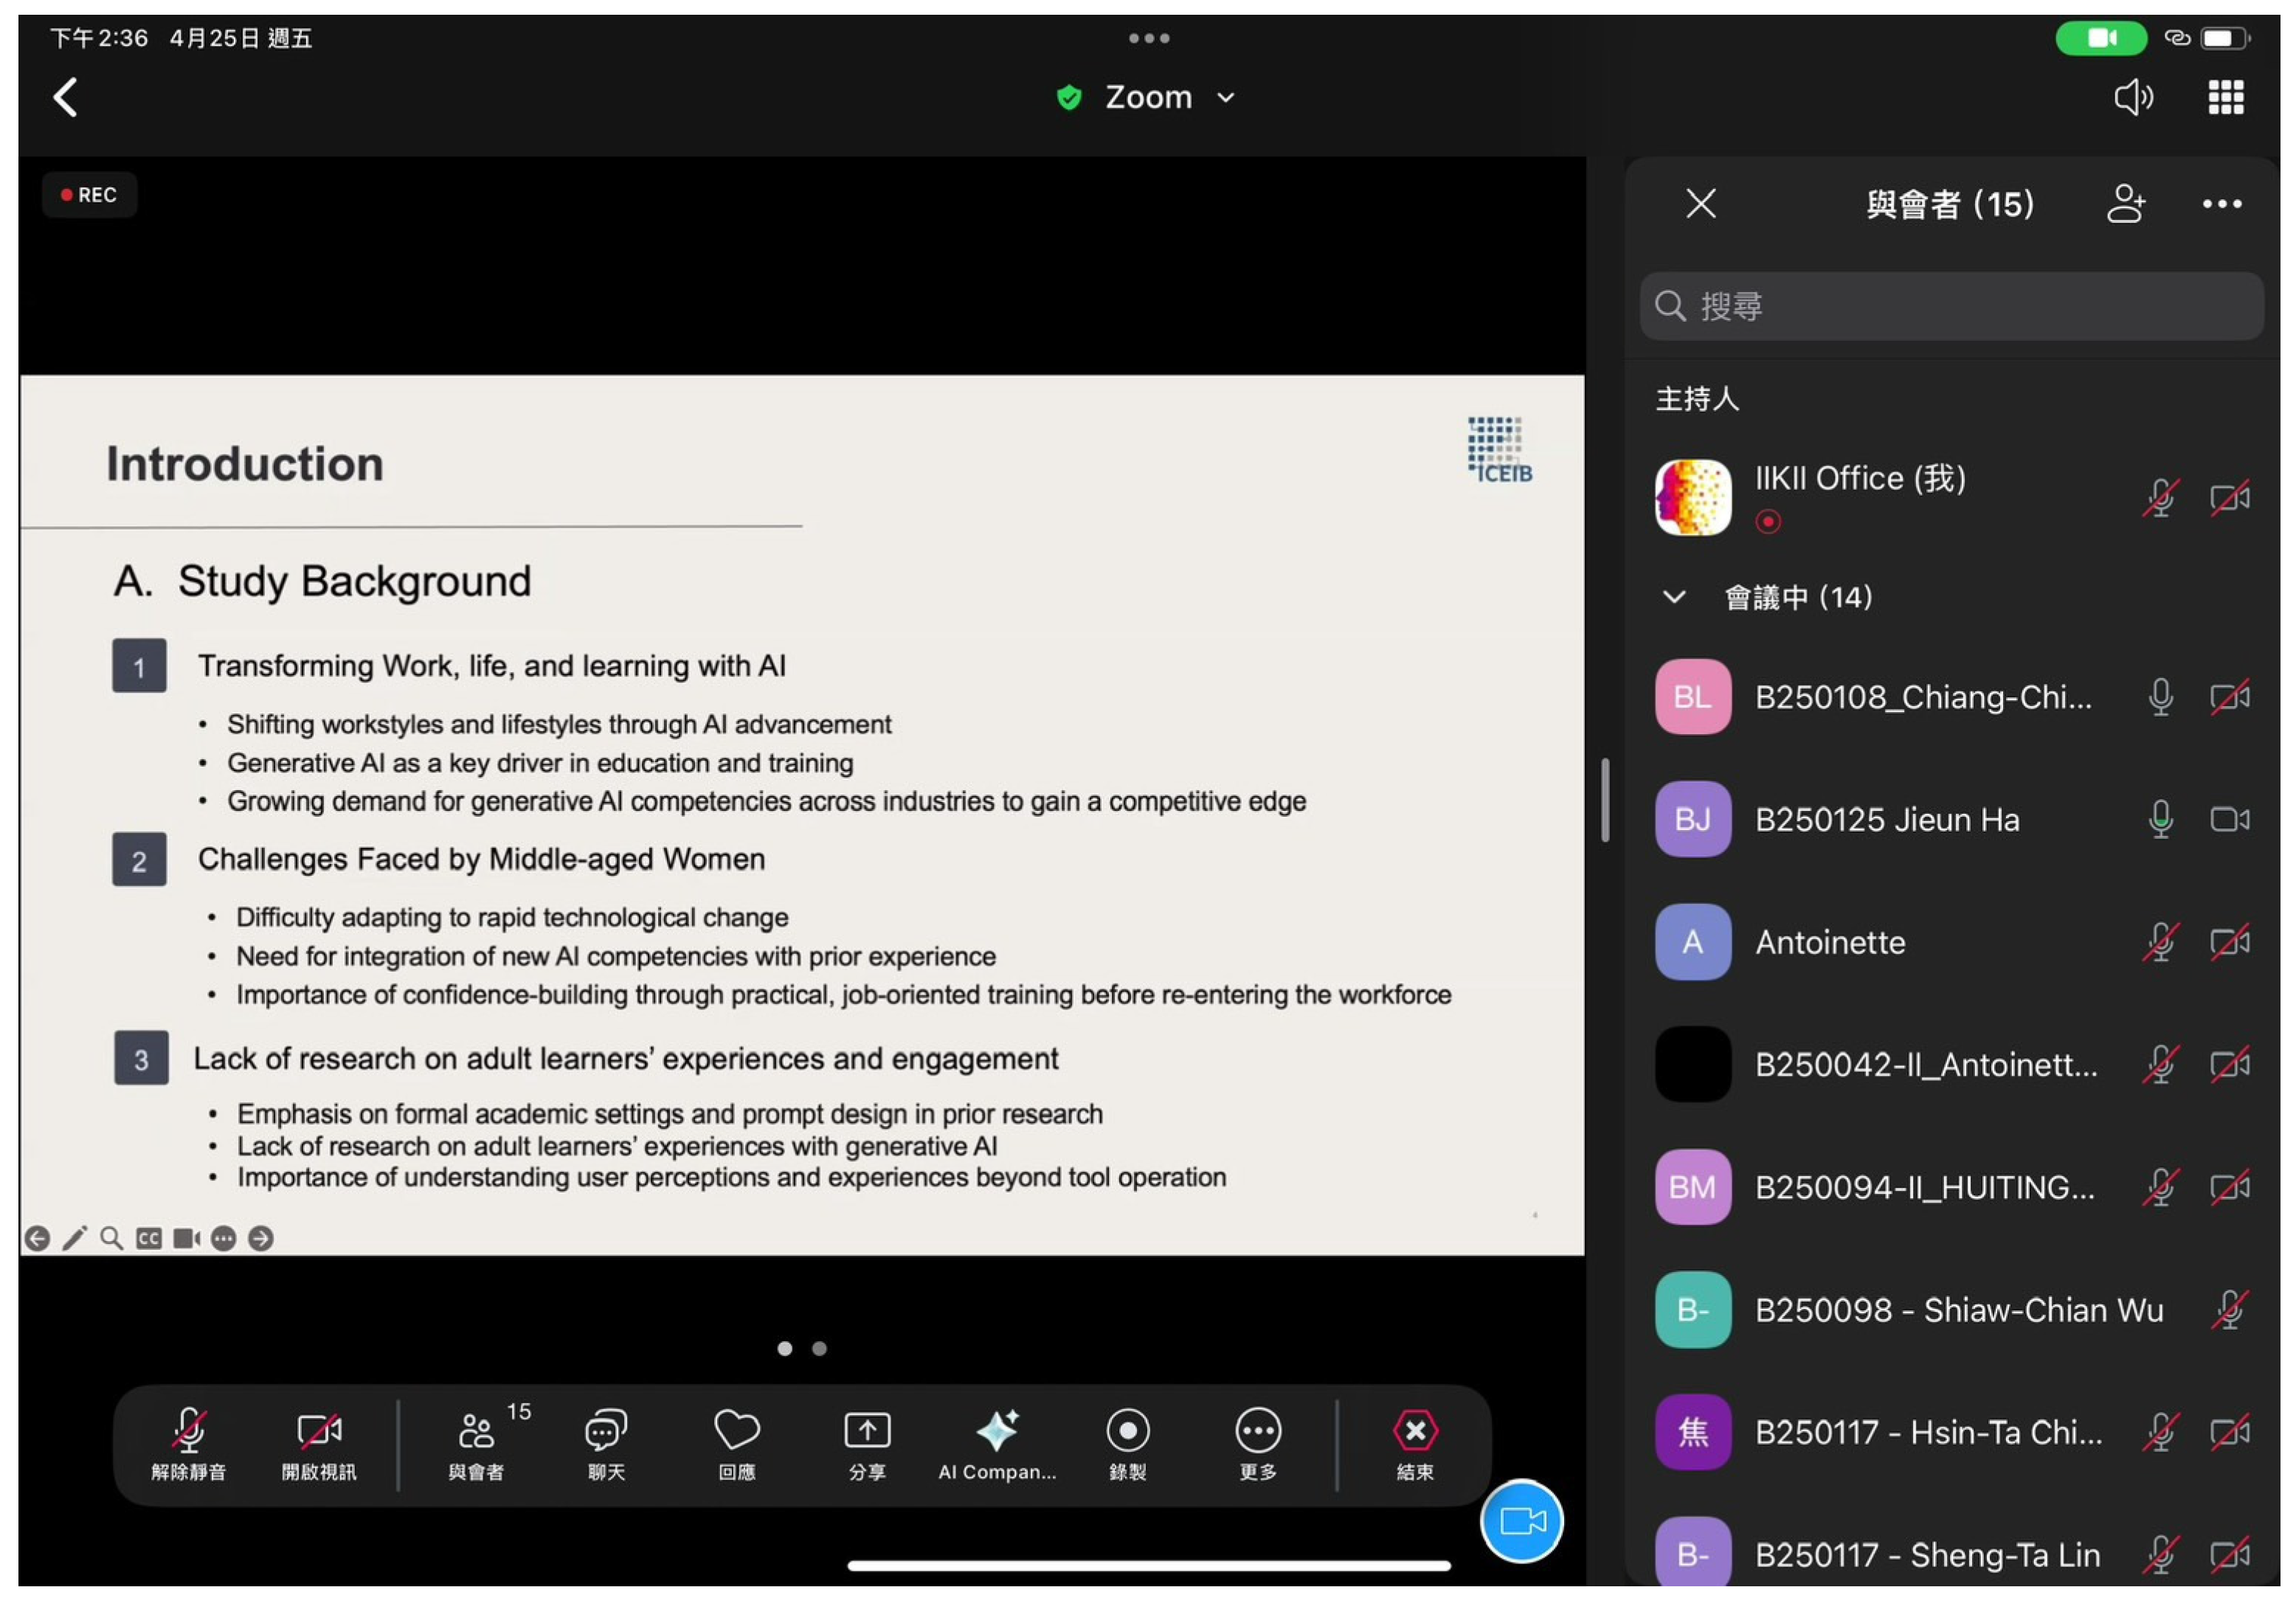Open the 聊天 chat panel
Screen dimensions: 2296x1604
tap(606, 1431)
